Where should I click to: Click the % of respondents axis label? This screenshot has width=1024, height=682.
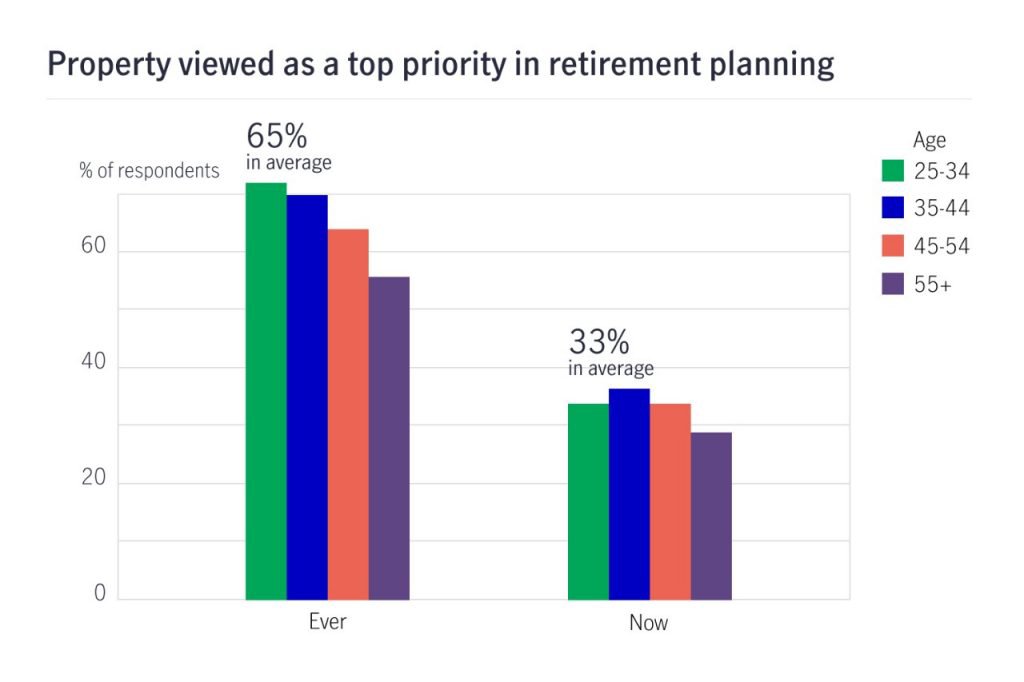[149, 170]
